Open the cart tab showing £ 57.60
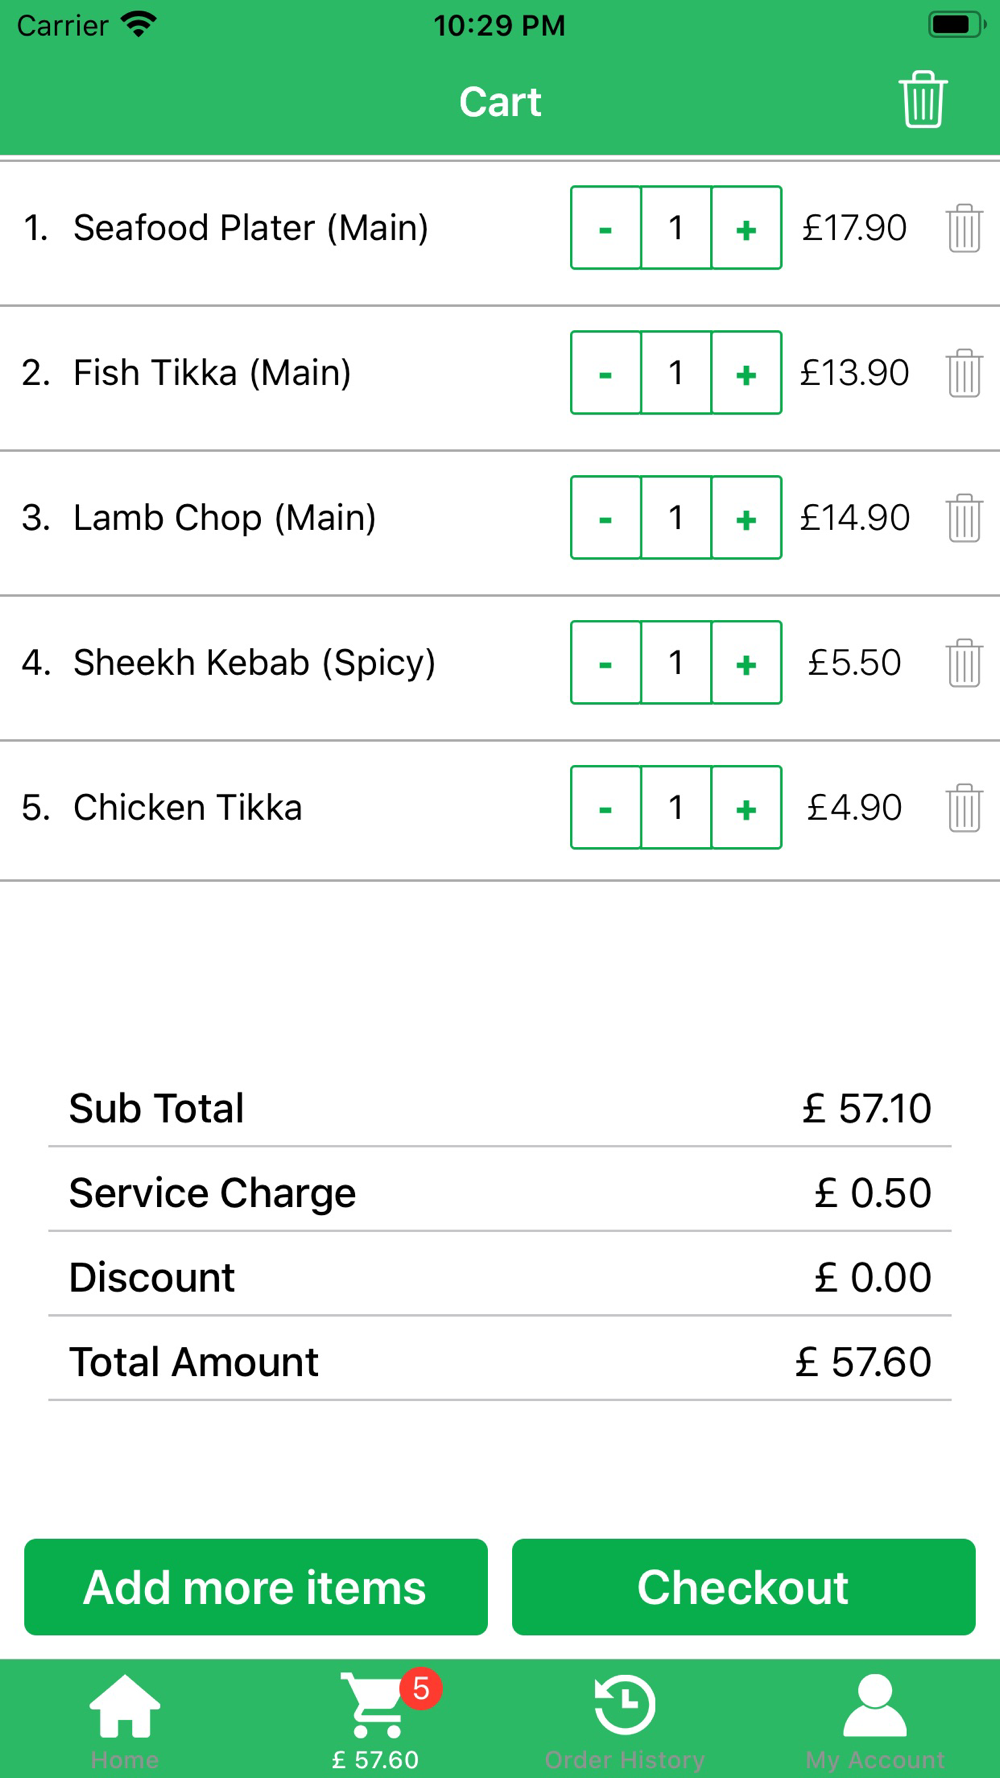The width and height of the screenshot is (1000, 1778). (376, 1719)
